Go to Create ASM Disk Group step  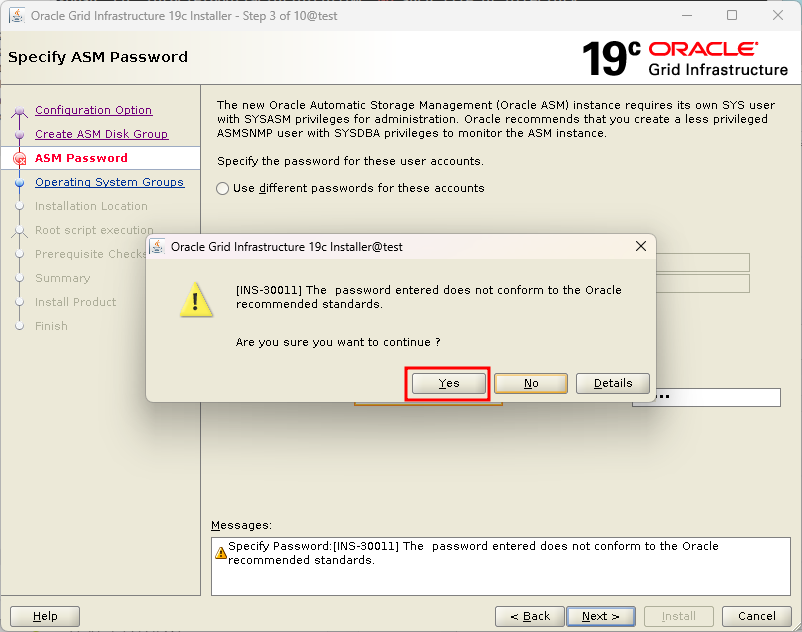tap(101, 134)
